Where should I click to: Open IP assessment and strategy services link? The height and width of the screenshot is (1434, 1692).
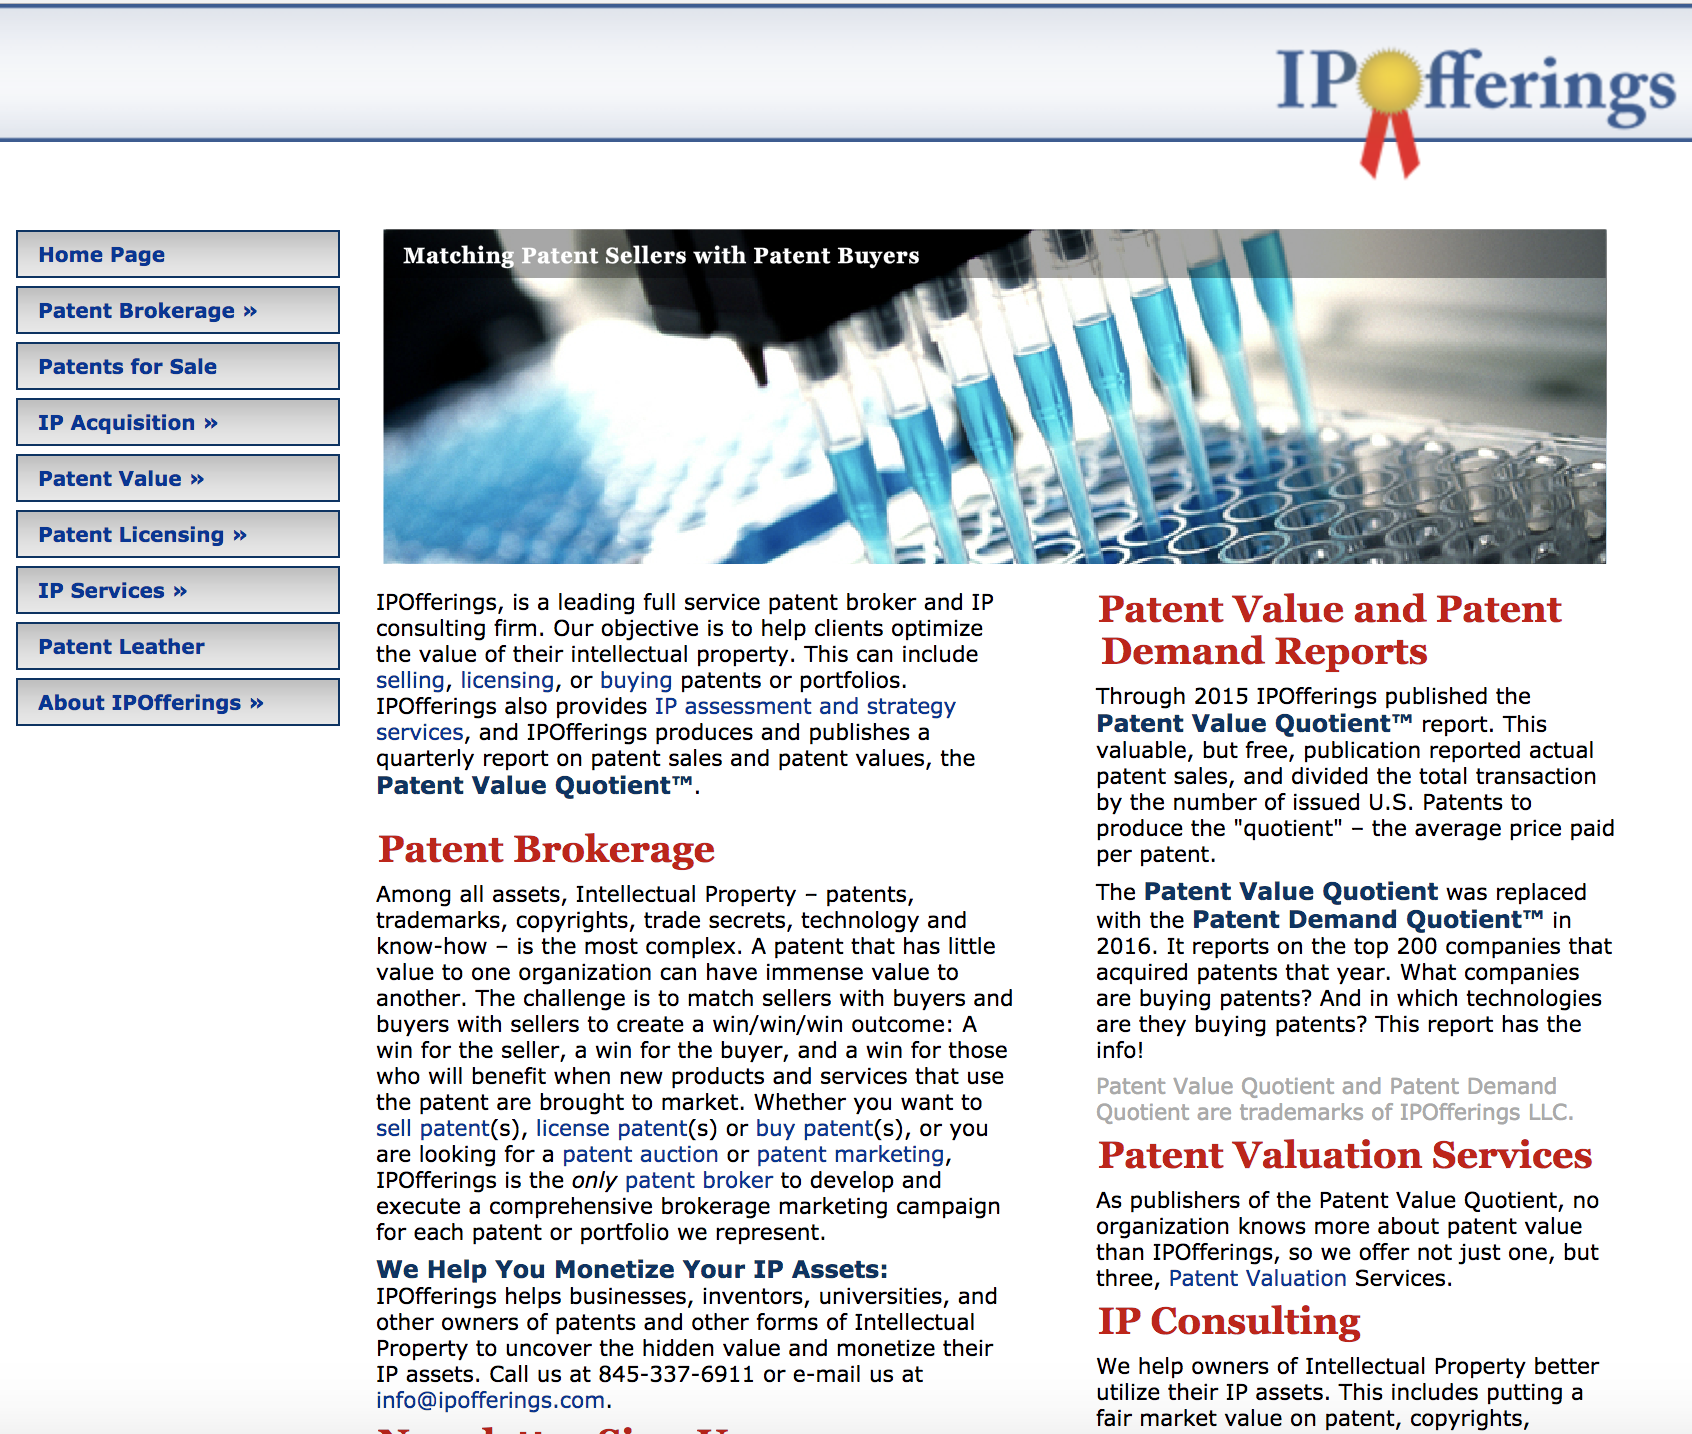(804, 707)
